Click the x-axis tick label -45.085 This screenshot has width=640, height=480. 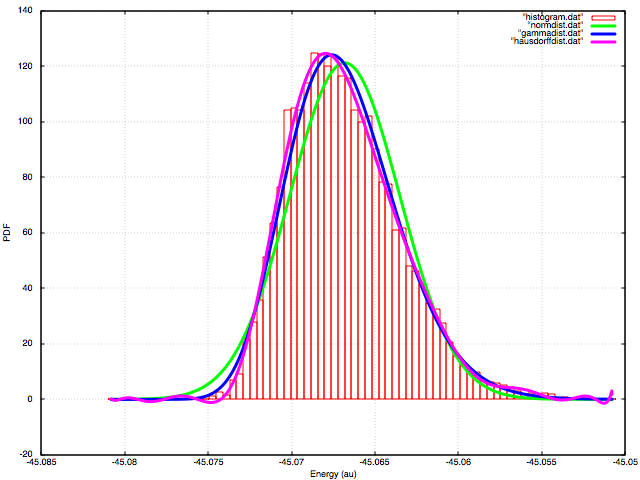(x=41, y=462)
